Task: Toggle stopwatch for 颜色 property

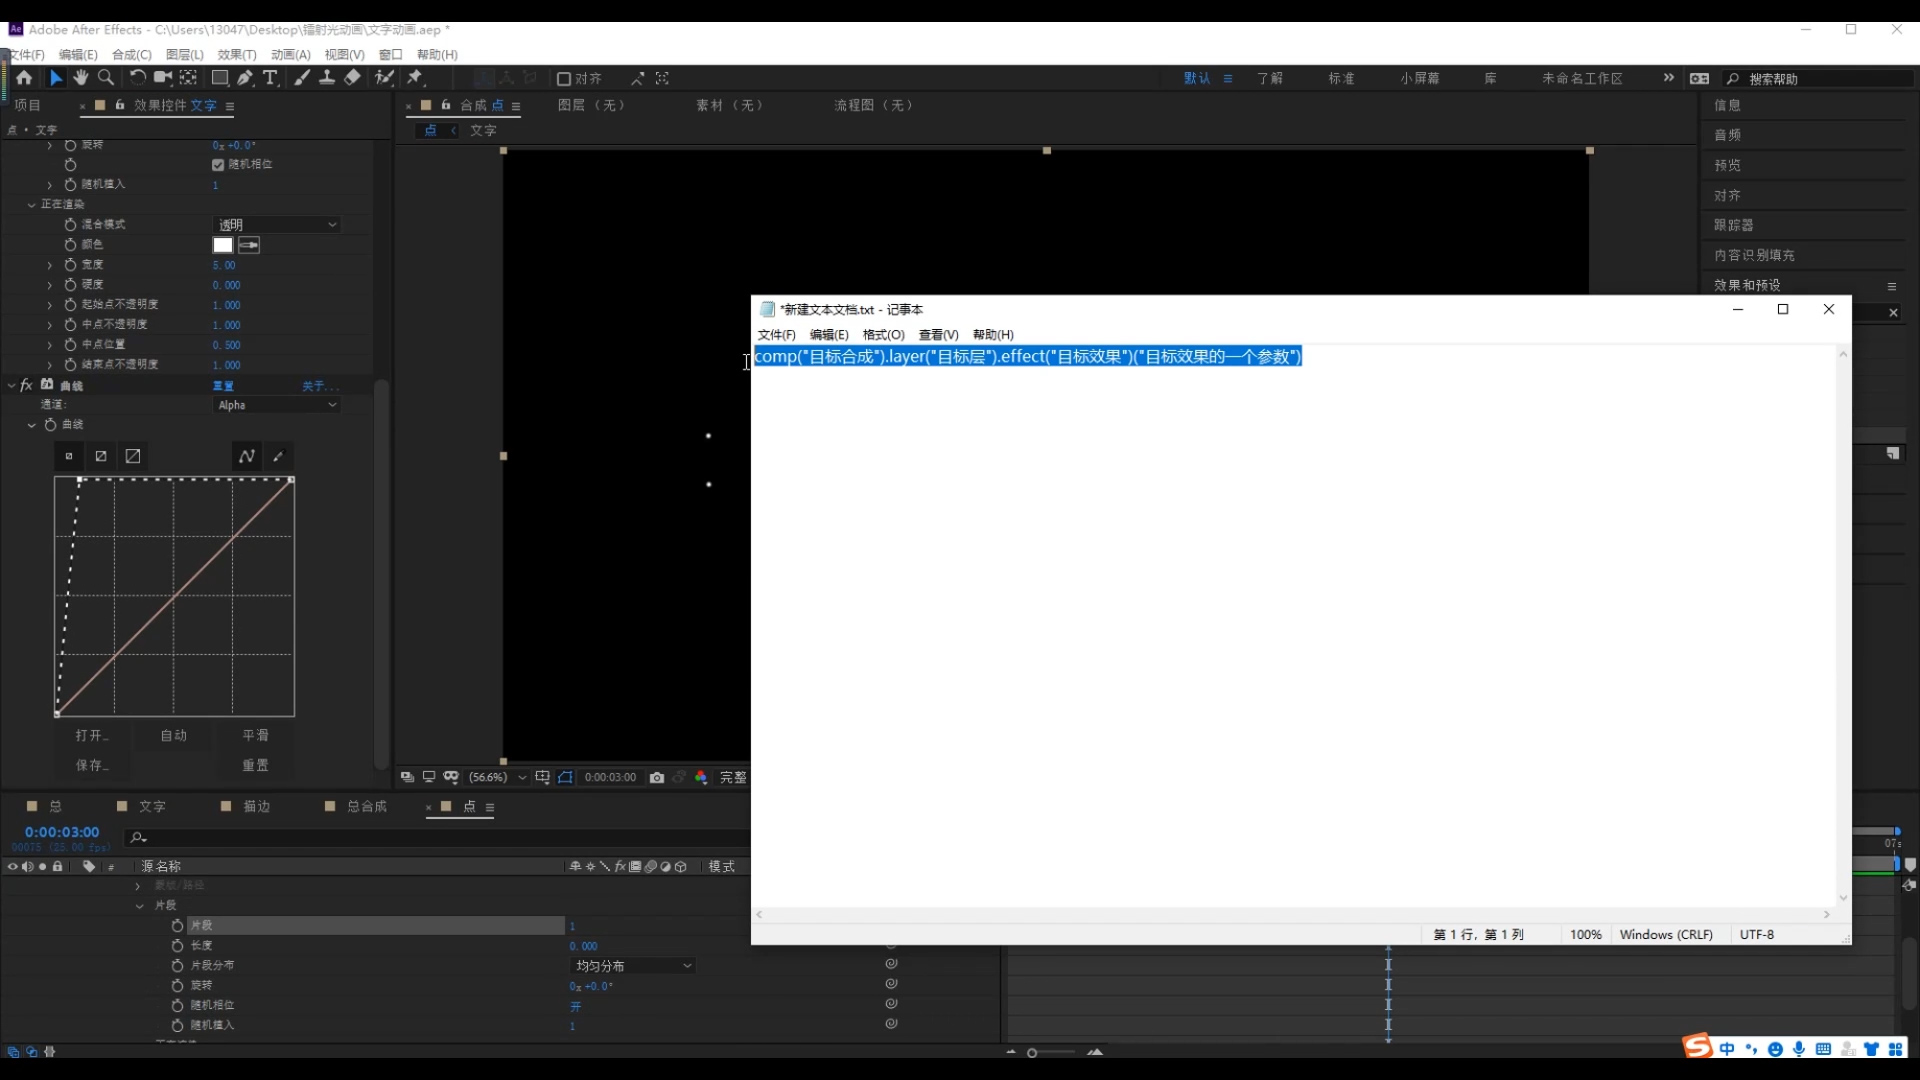Action: coord(70,244)
